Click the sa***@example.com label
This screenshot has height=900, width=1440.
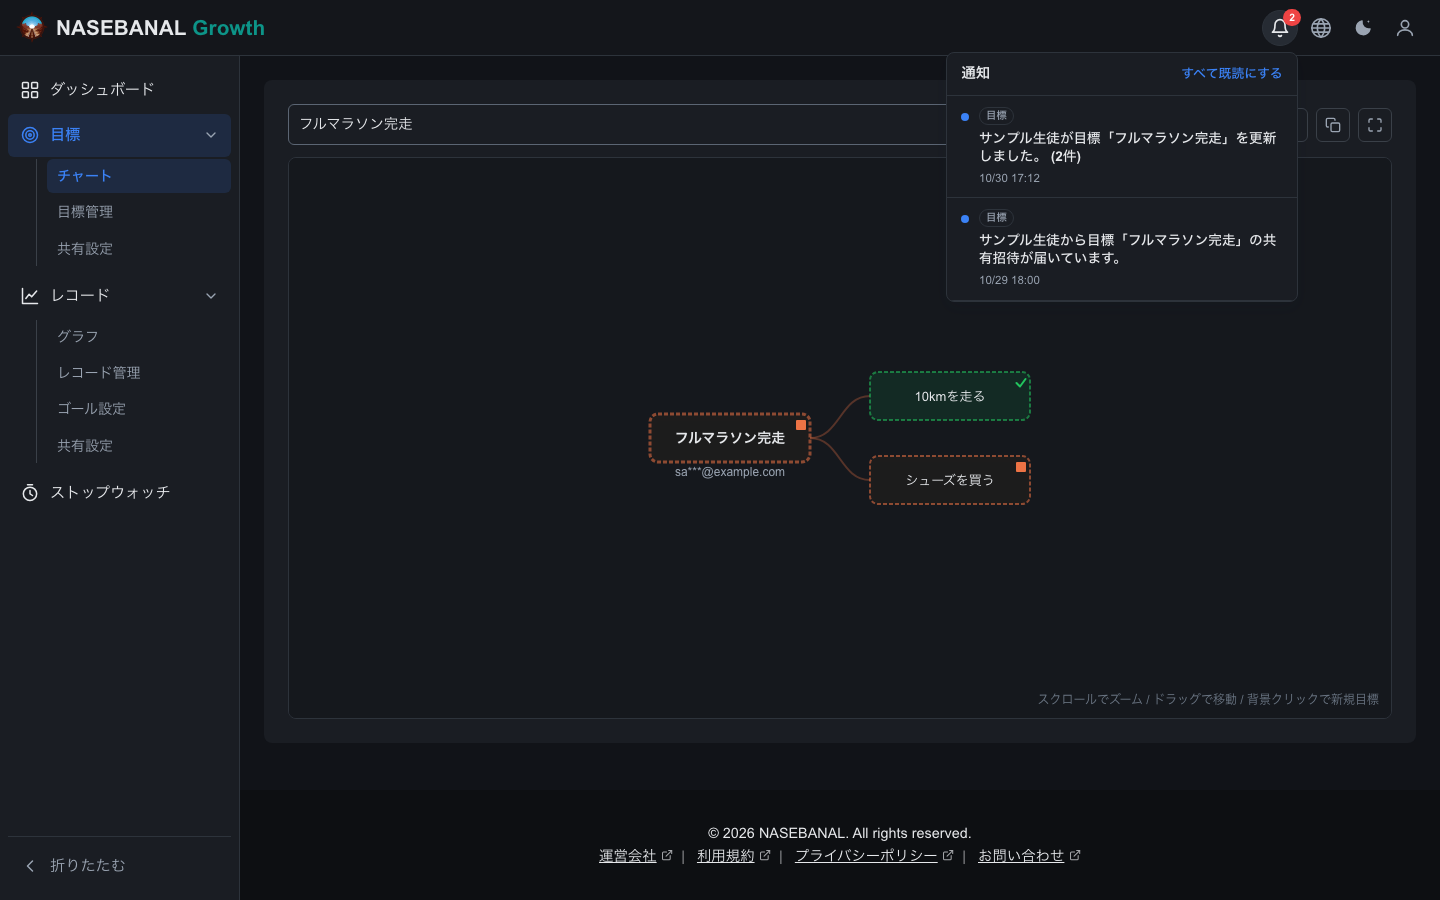pyautogui.click(x=730, y=472)
